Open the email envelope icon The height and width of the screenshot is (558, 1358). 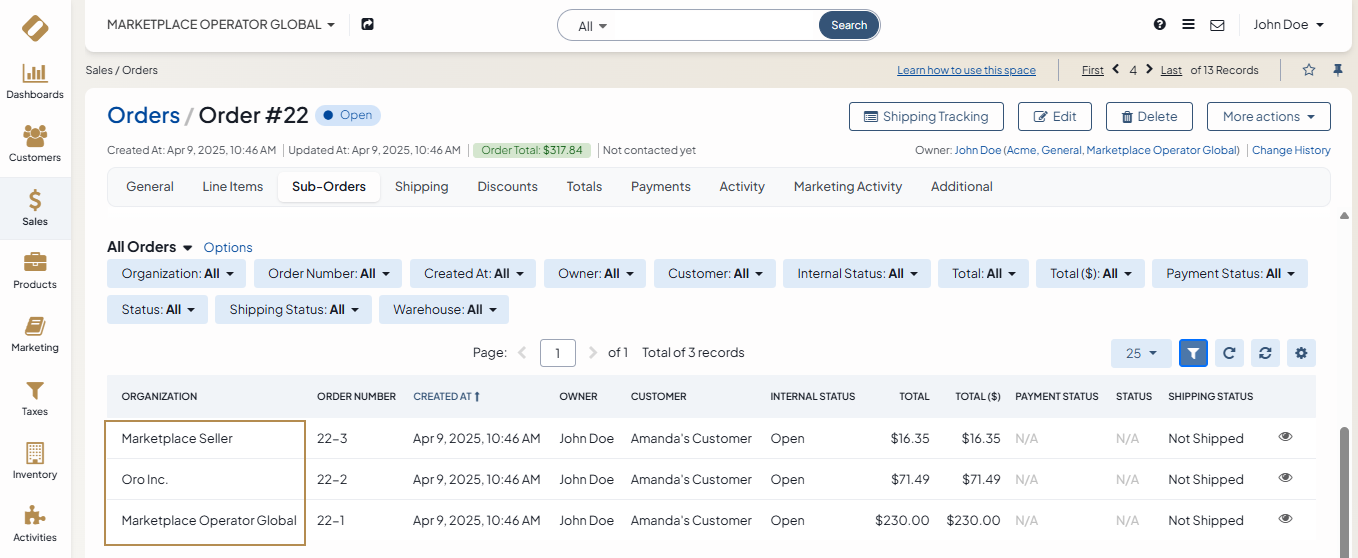pyautogui.click(x=1217, y=25)
